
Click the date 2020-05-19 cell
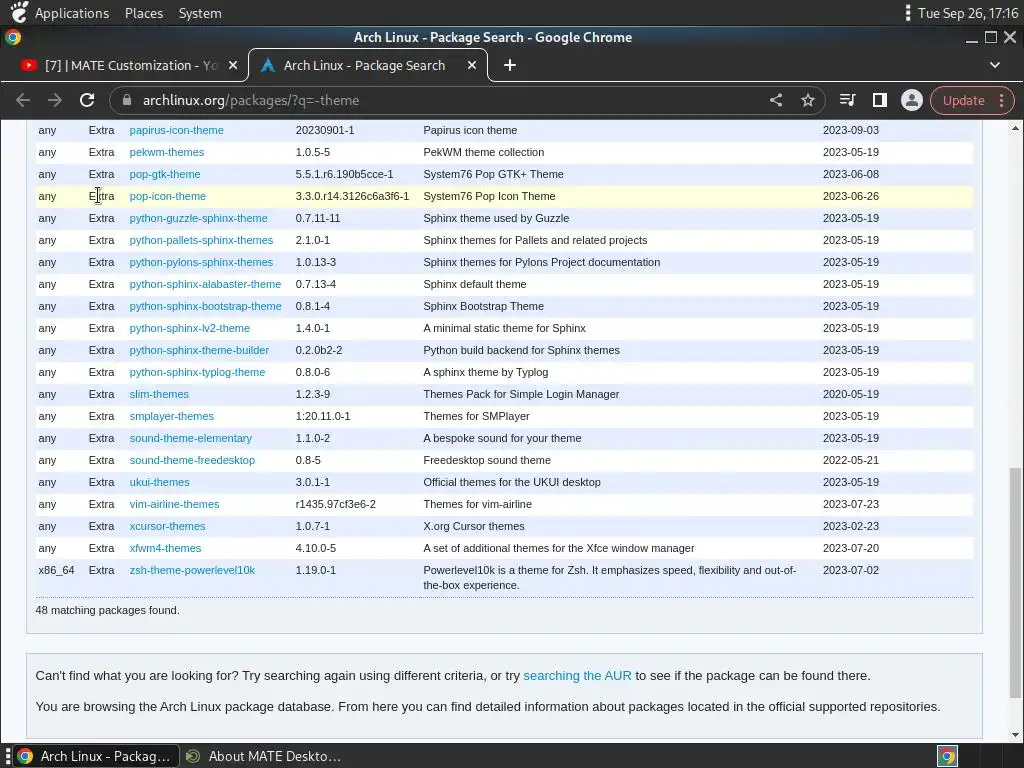click(851, 394)
